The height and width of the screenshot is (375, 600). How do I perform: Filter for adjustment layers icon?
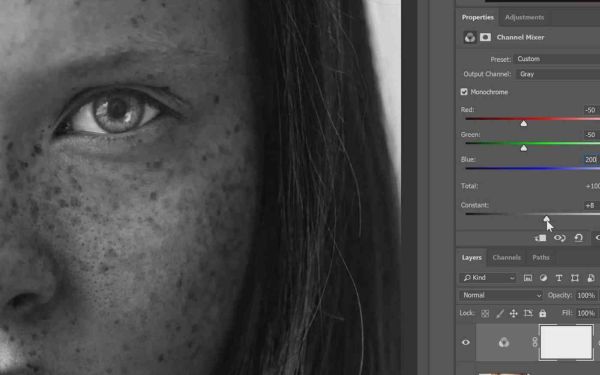coord(543,278)
